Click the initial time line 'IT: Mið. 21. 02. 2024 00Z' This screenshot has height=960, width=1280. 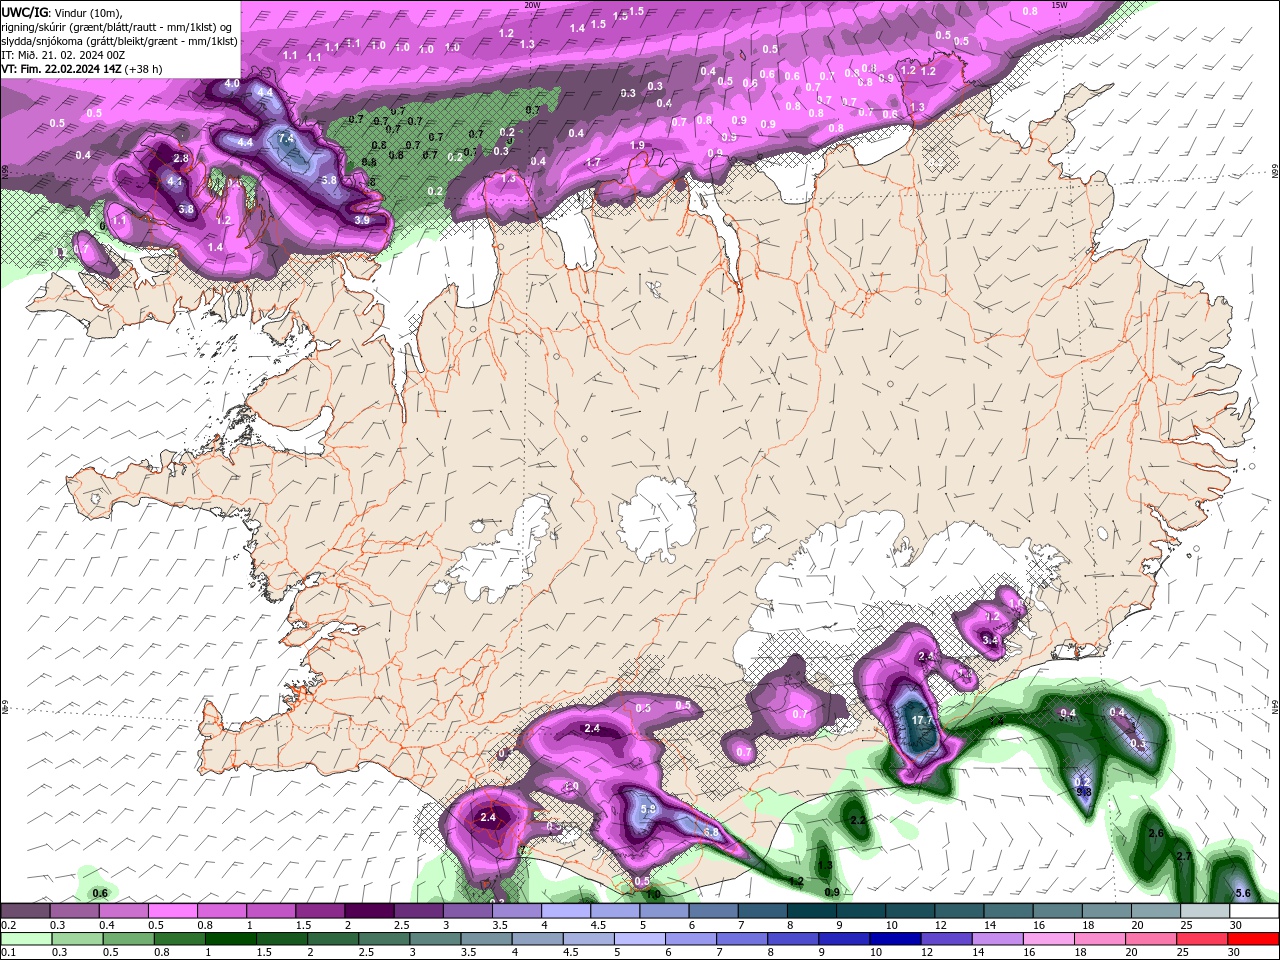tap(63, 55)
